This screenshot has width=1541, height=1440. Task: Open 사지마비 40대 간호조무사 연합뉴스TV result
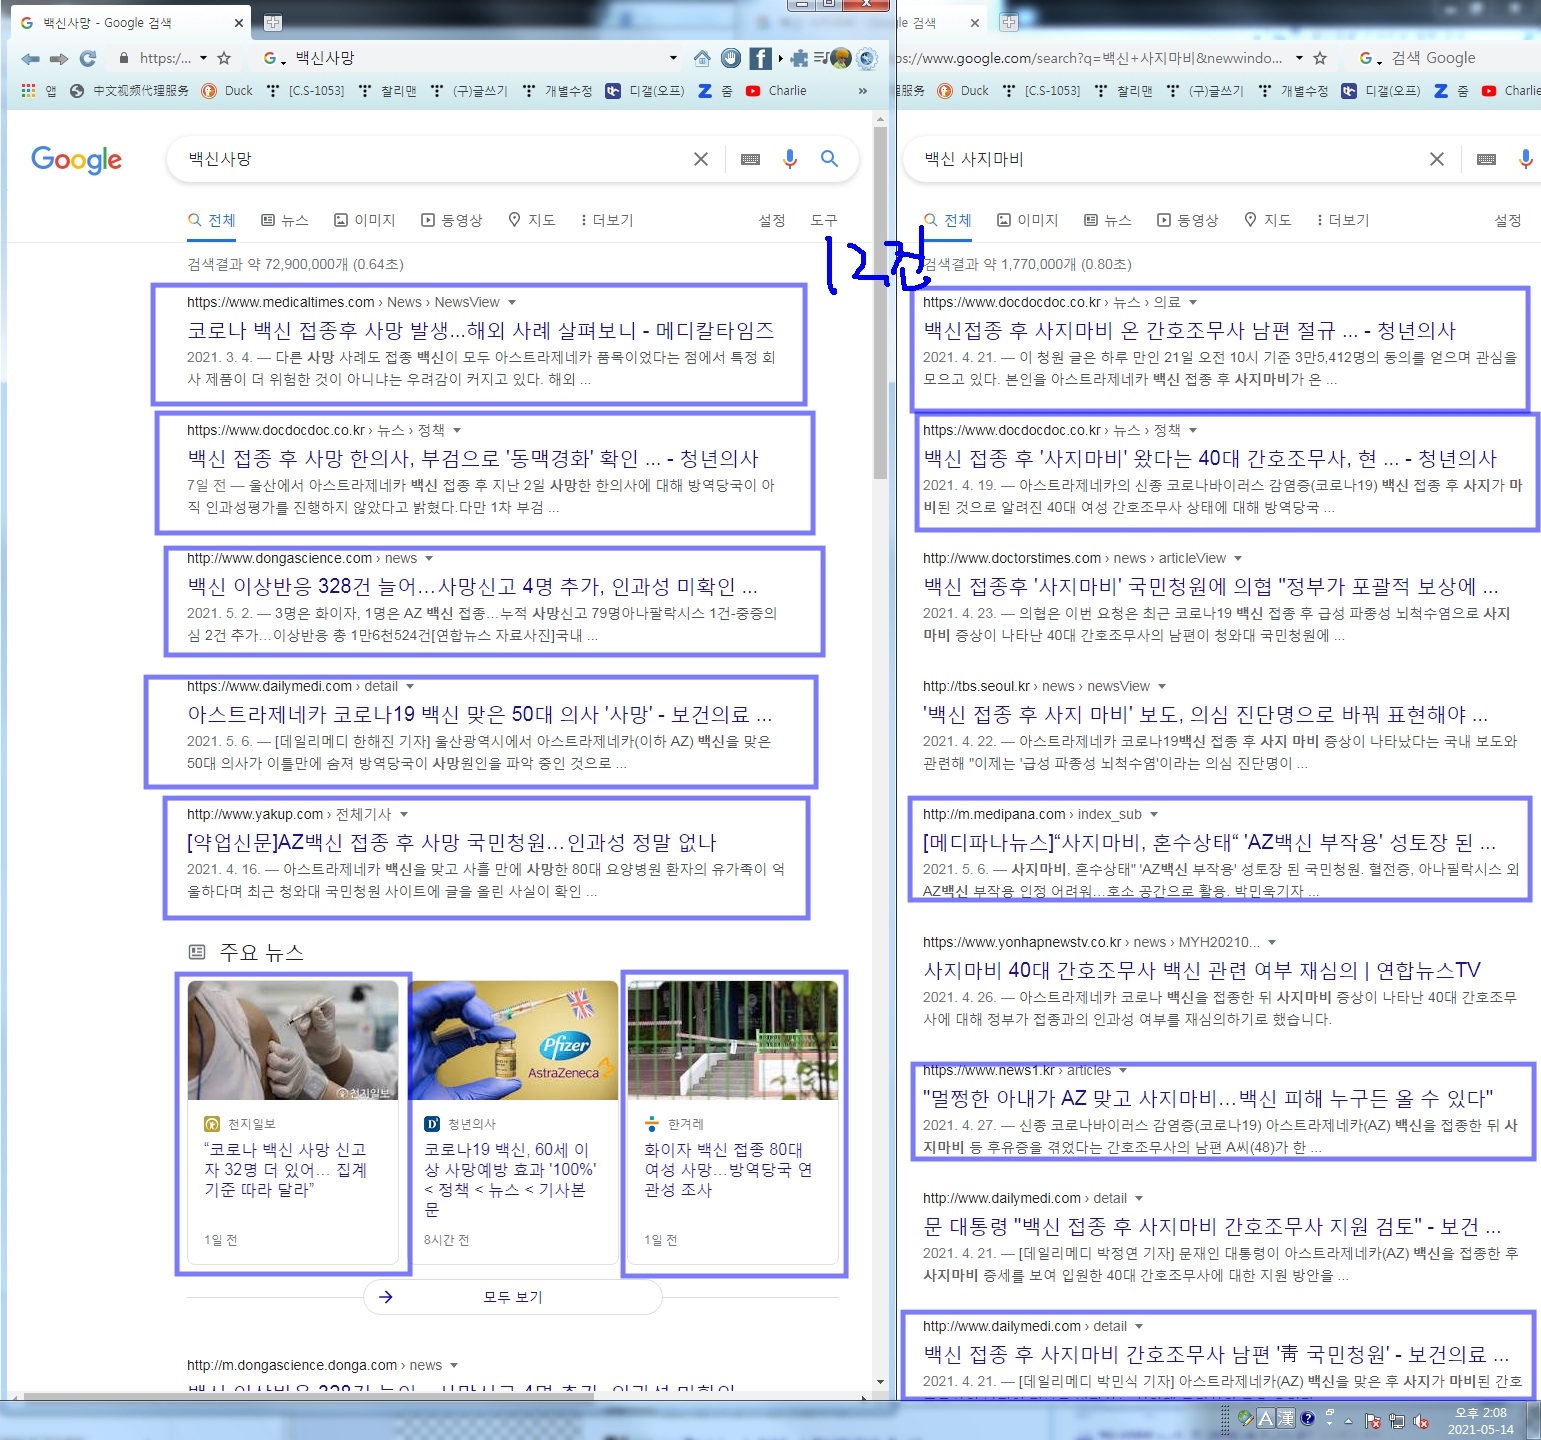pyautogui.click(x=1202, y=970)
